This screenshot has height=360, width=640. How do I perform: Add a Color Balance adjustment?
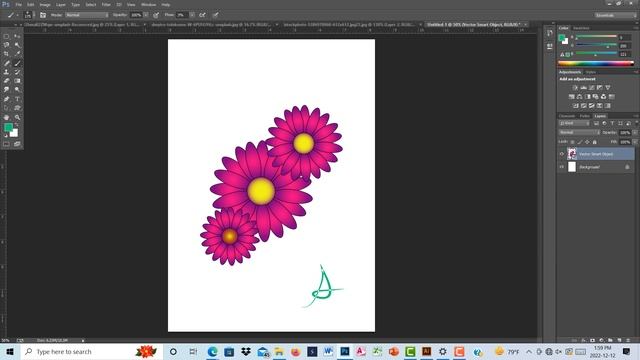(579, 97)
